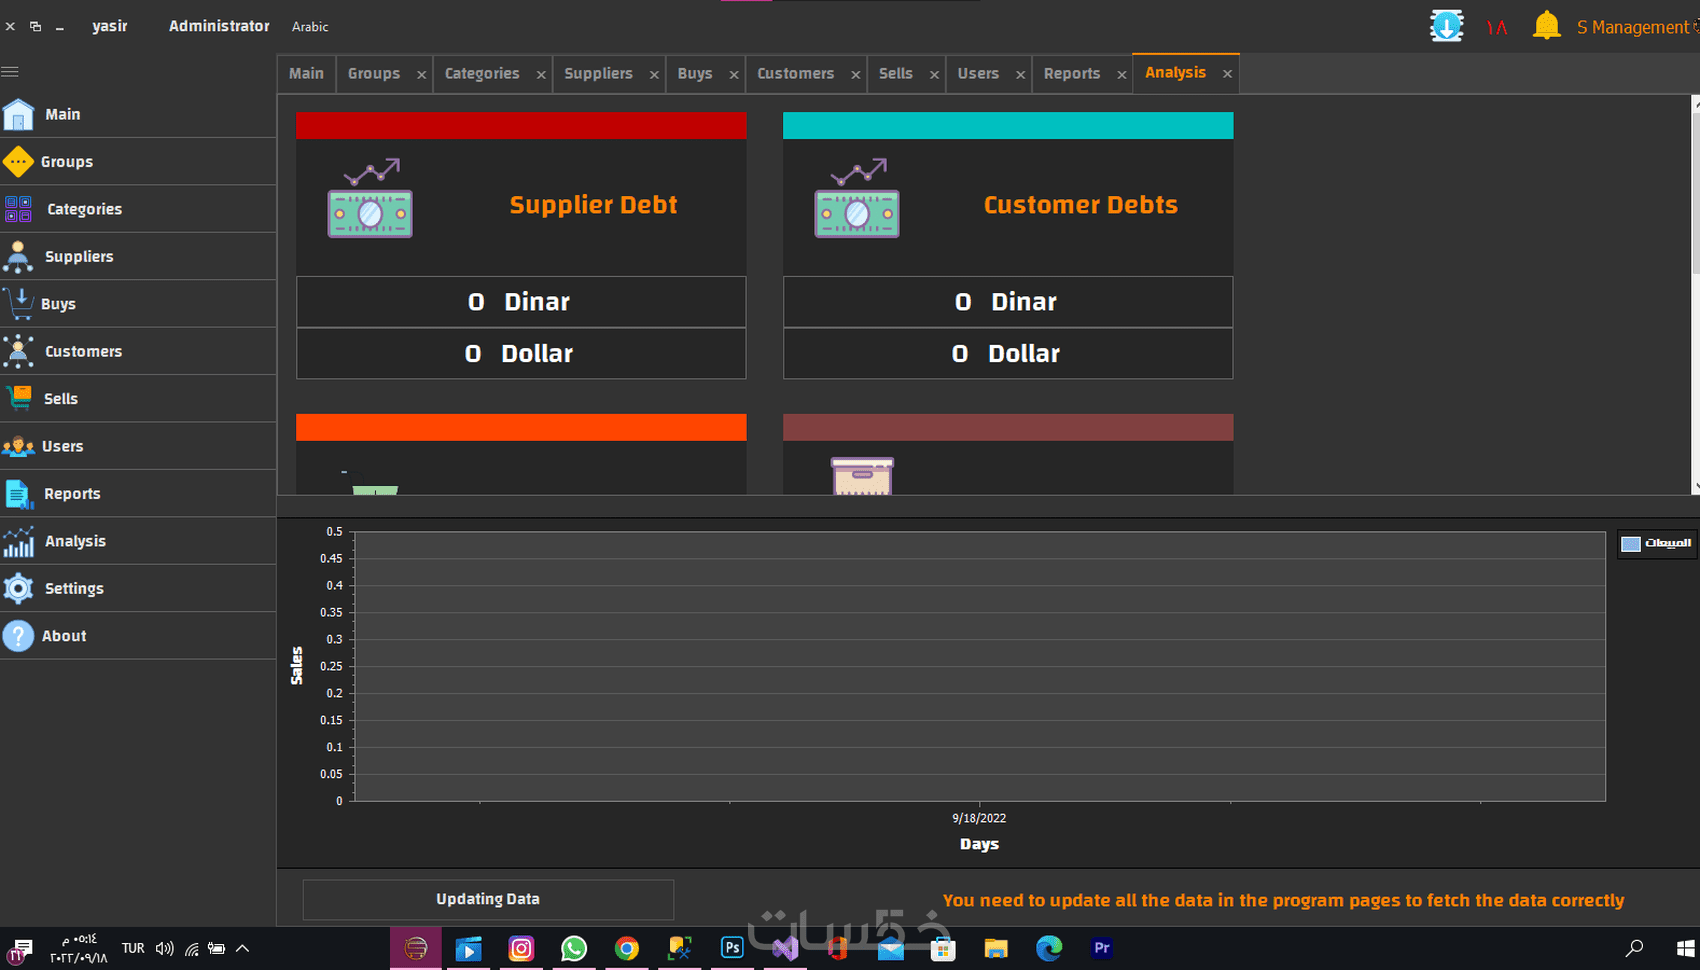Image resolution: width=1700 pixels, height=970 pixels.
Task: Switch to the Main tab
Action: click(306, 73)
